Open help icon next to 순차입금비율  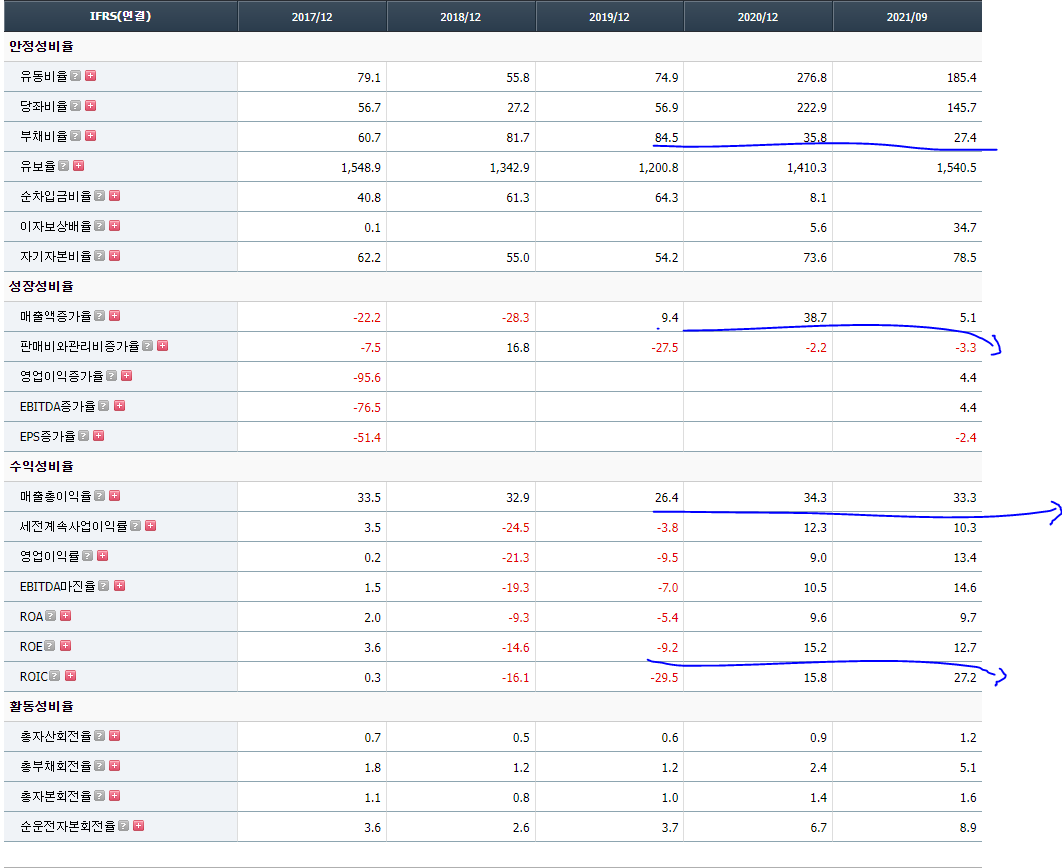click(100, 196)
